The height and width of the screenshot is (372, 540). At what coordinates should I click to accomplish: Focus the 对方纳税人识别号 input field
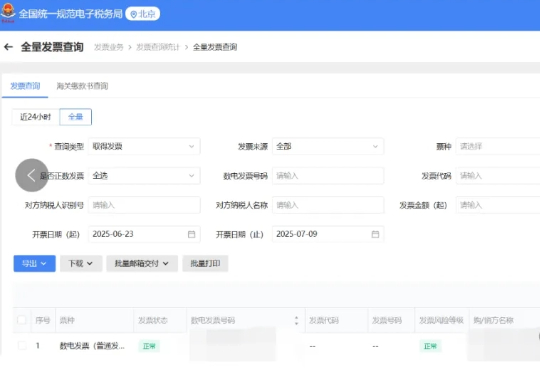144,205
